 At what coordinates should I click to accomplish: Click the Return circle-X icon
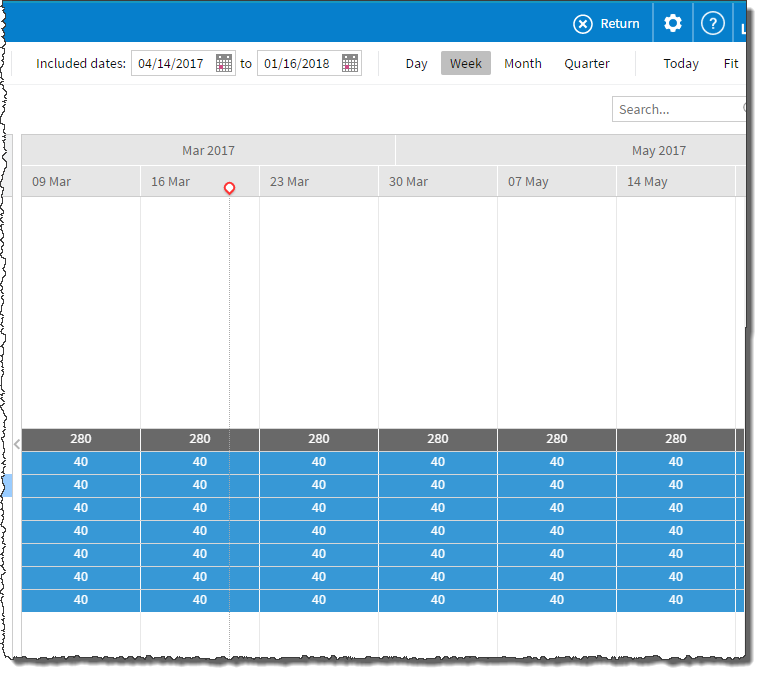pyautogui.click(x=583, y=24)
